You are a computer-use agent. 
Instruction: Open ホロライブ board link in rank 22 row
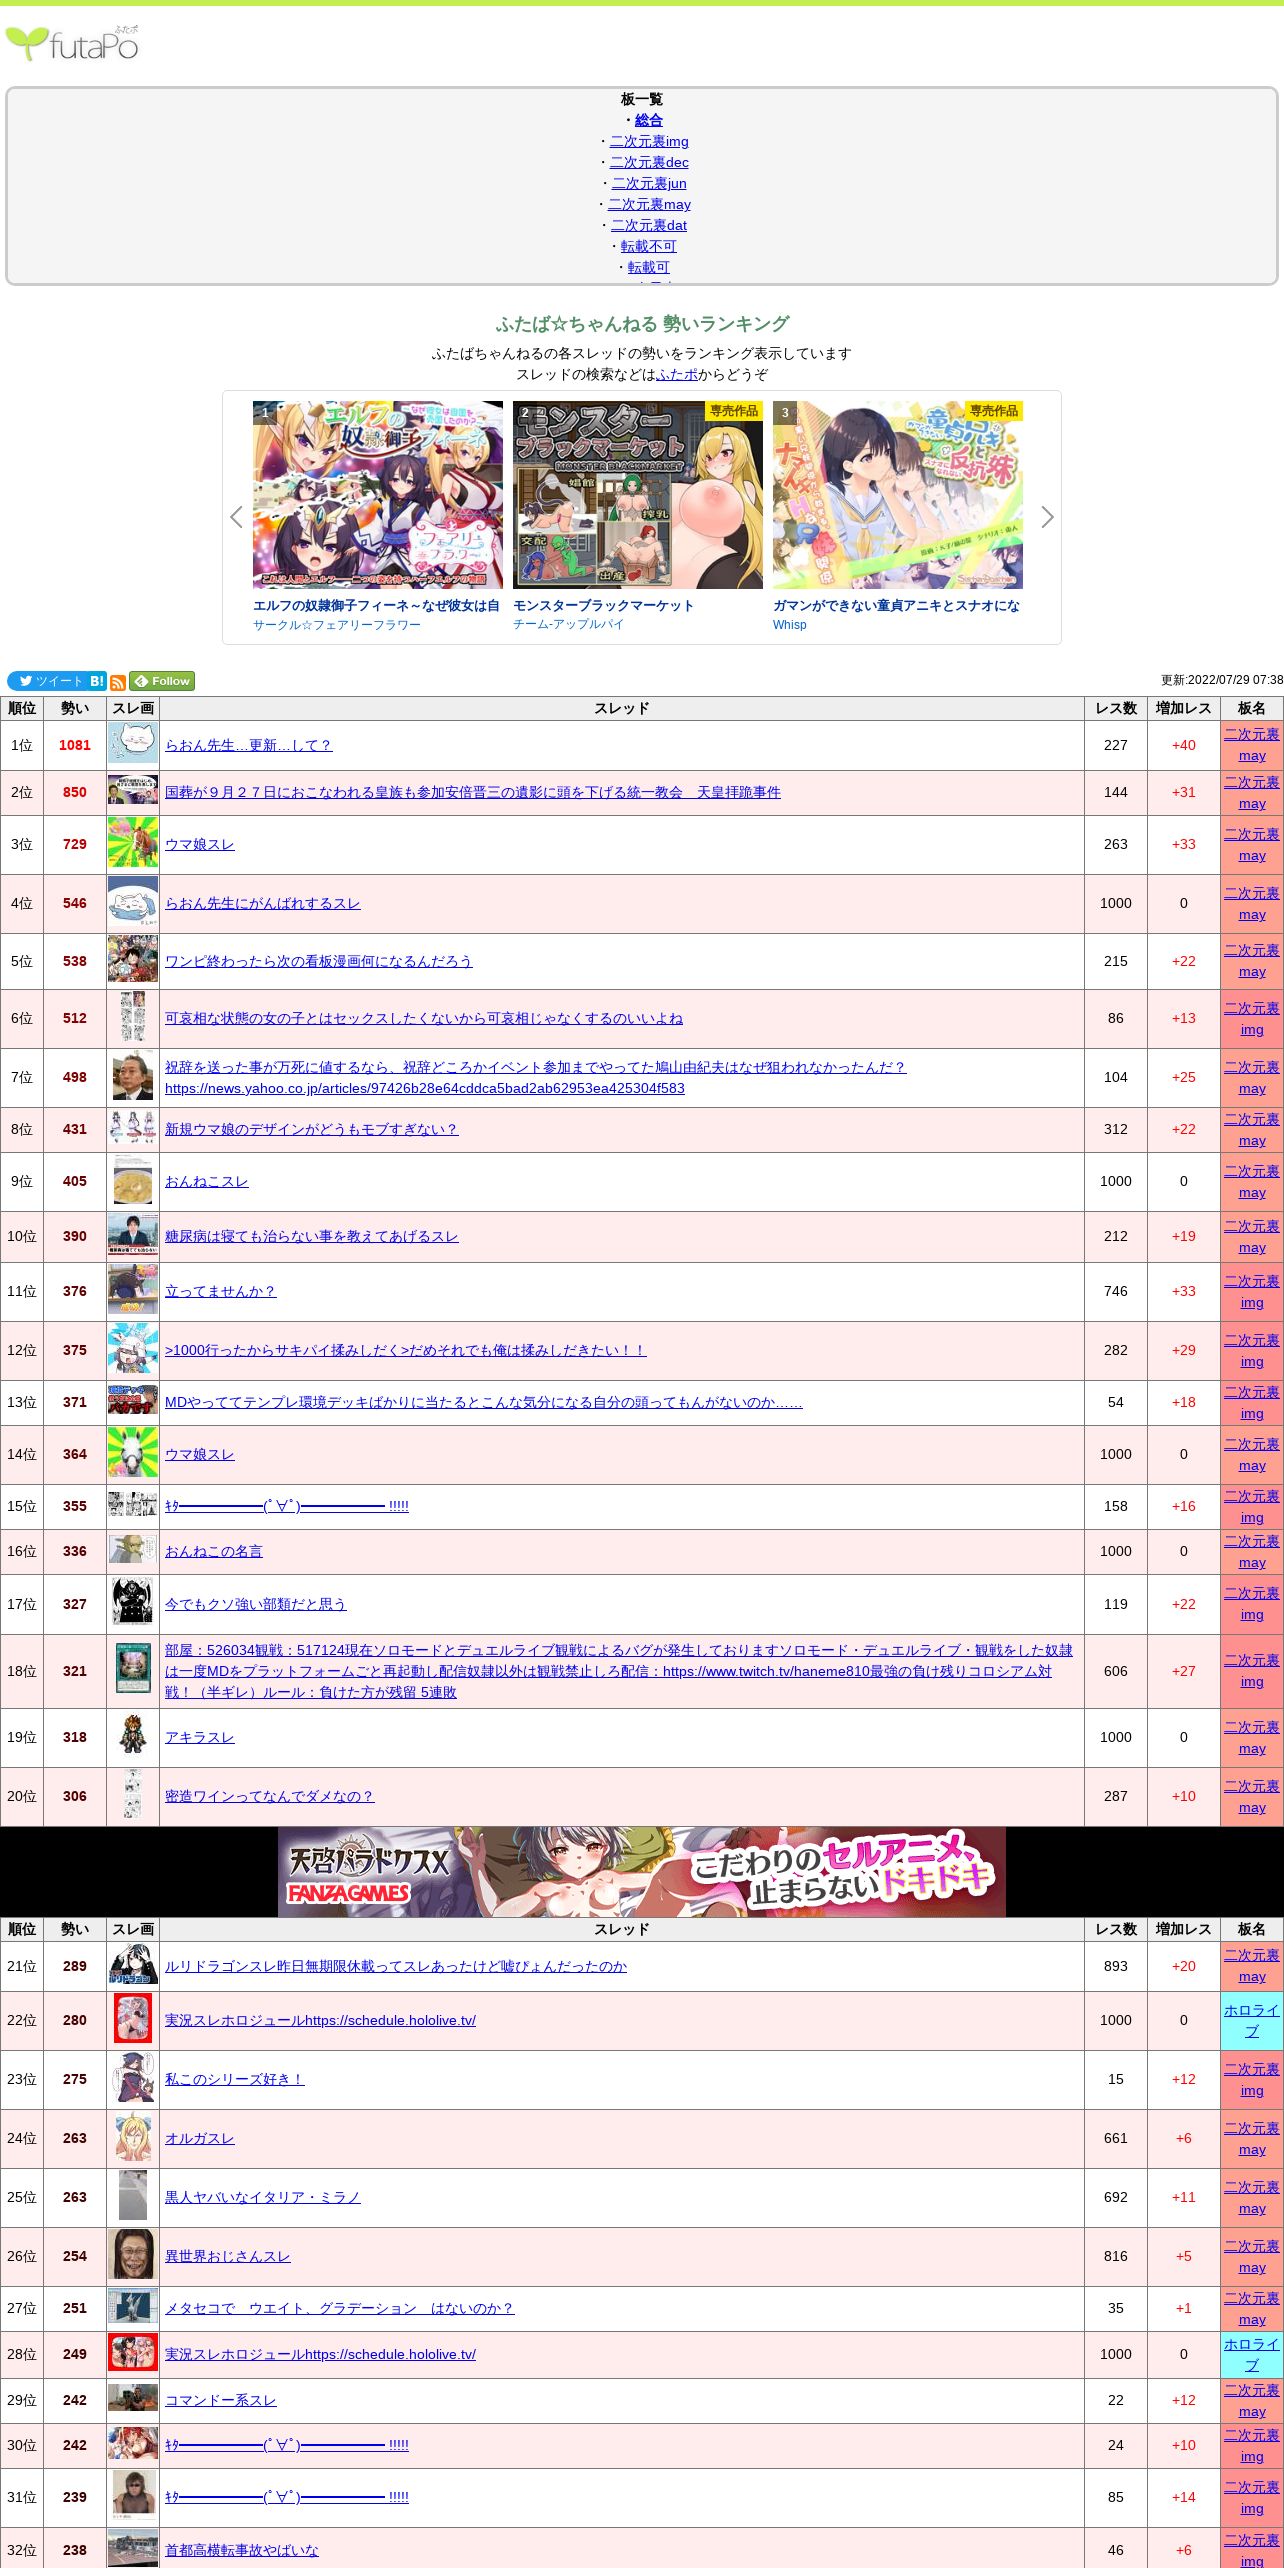(x=1251, y=2020)
